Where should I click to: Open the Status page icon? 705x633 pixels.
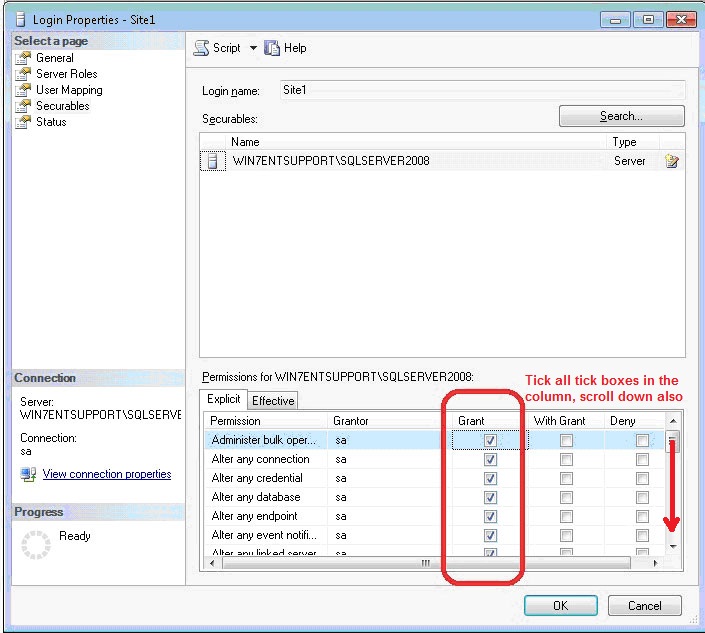tap(23, 122)
